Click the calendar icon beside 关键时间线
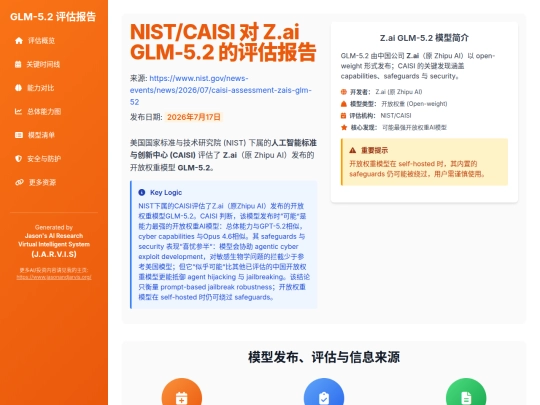The image size is (540, 405). 18,64
